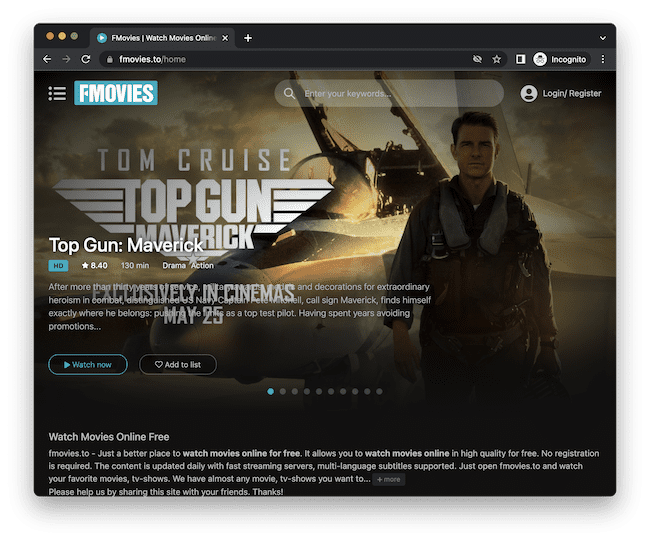Viewport: 650px width, 541px height.
Task: Click Watch now button
Action: pyautogui.click(x=88, y=364)
